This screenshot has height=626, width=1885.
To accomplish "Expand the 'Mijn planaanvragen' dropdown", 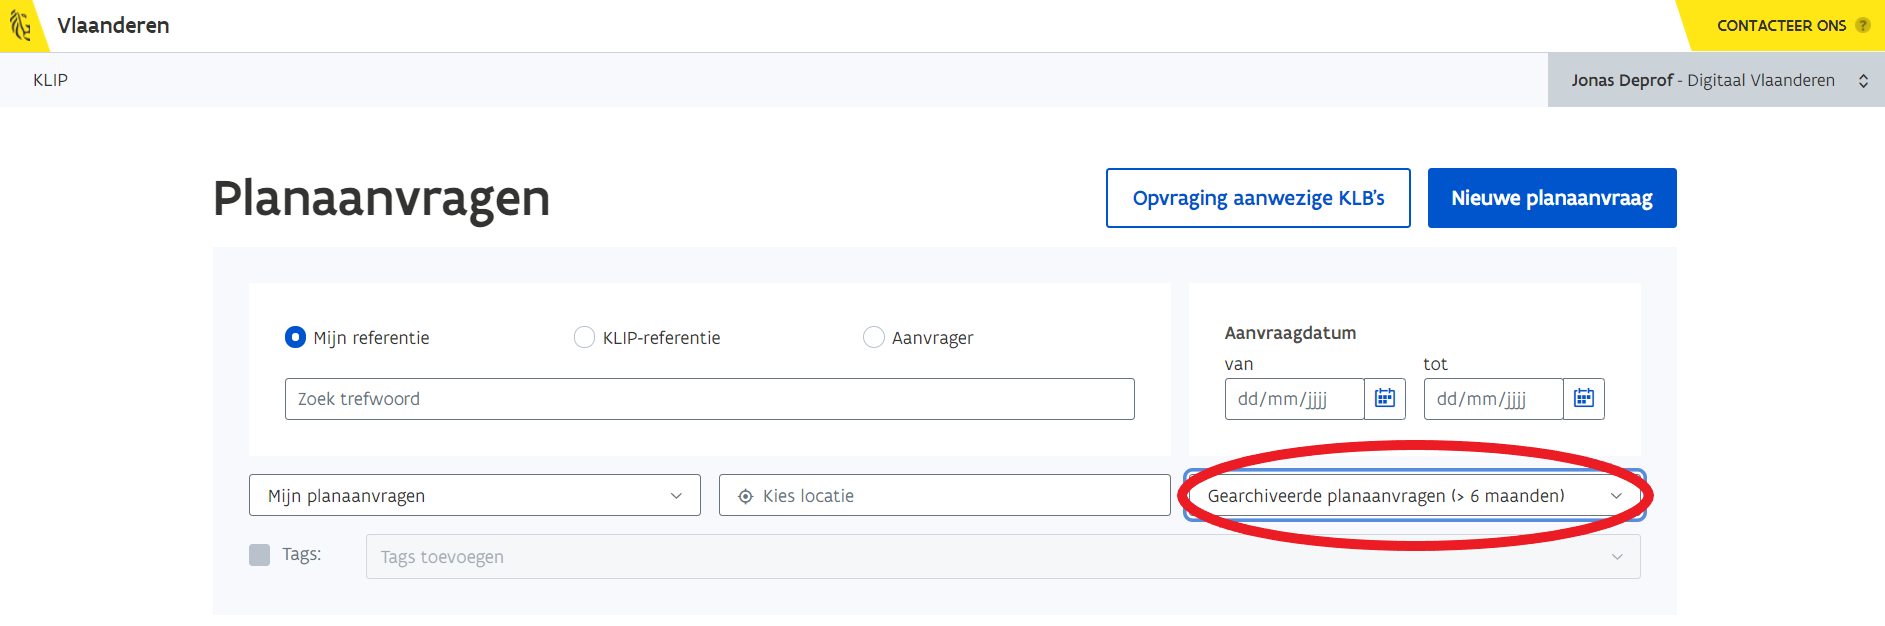I will click(474, 496).
